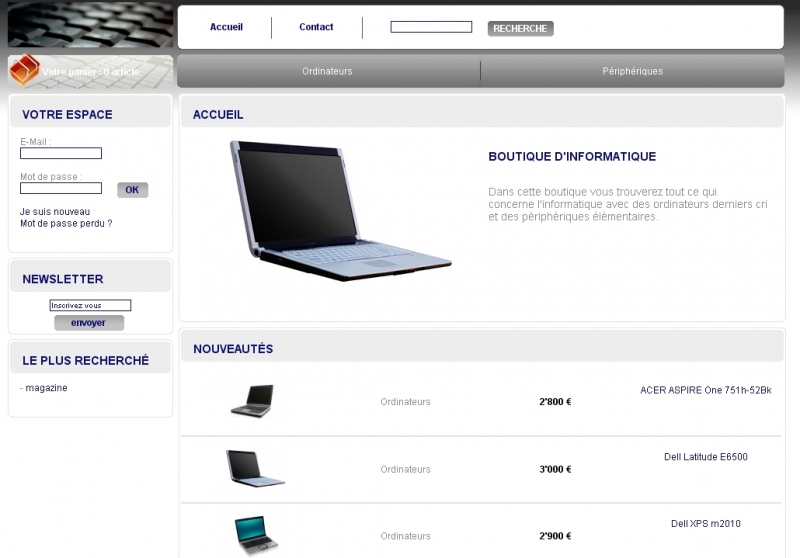Focus the Mot de passe field
The height and width of the screenshot is (558, 800).
(61, 188)
